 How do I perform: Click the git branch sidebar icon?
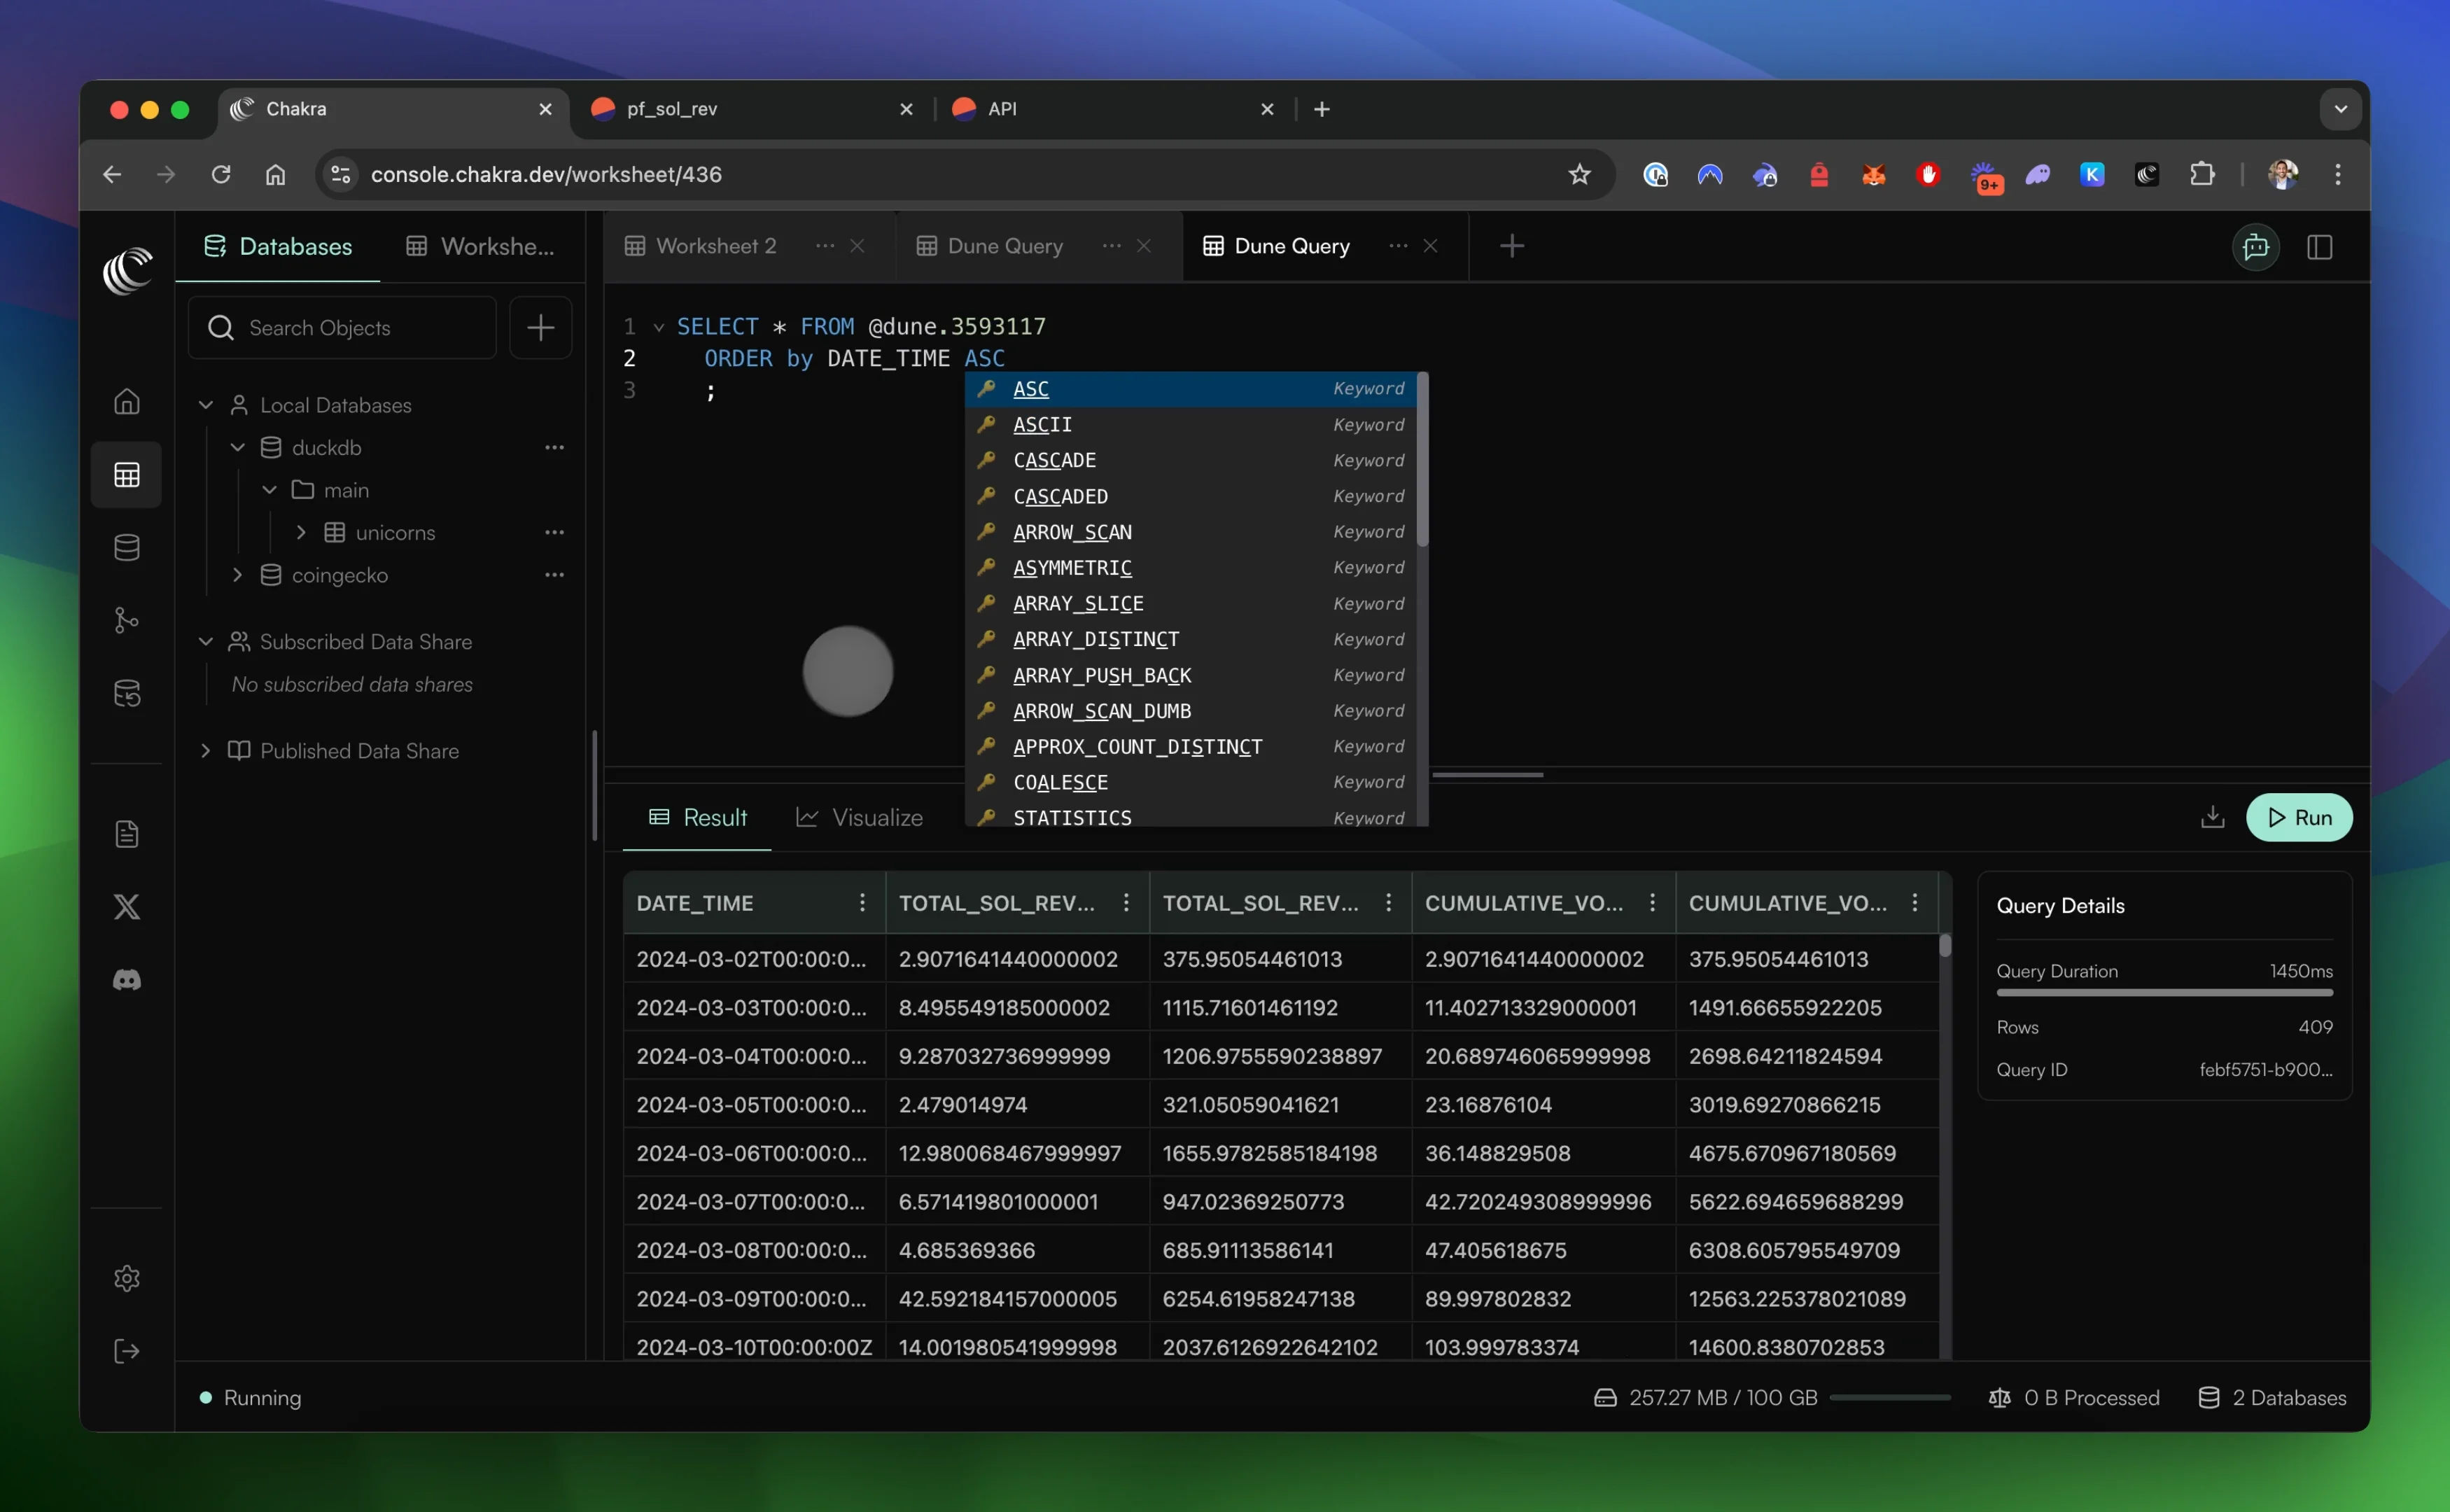(126, 620)
